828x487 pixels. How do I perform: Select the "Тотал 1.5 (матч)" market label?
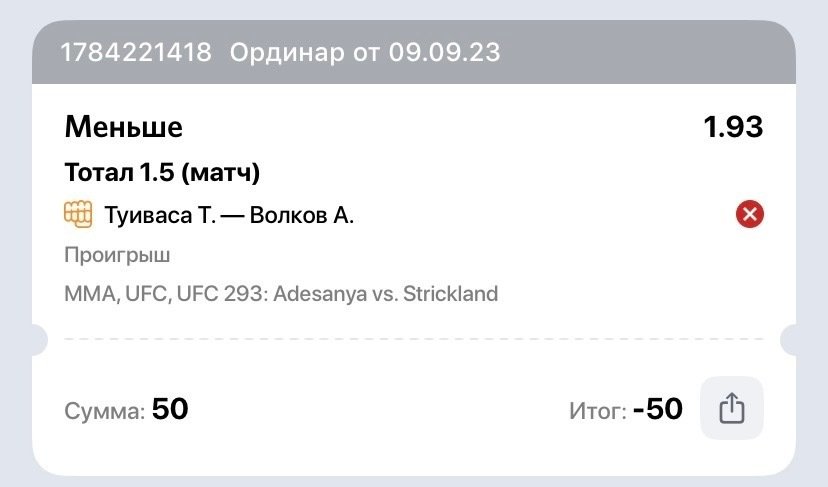(x=162, y=173)
